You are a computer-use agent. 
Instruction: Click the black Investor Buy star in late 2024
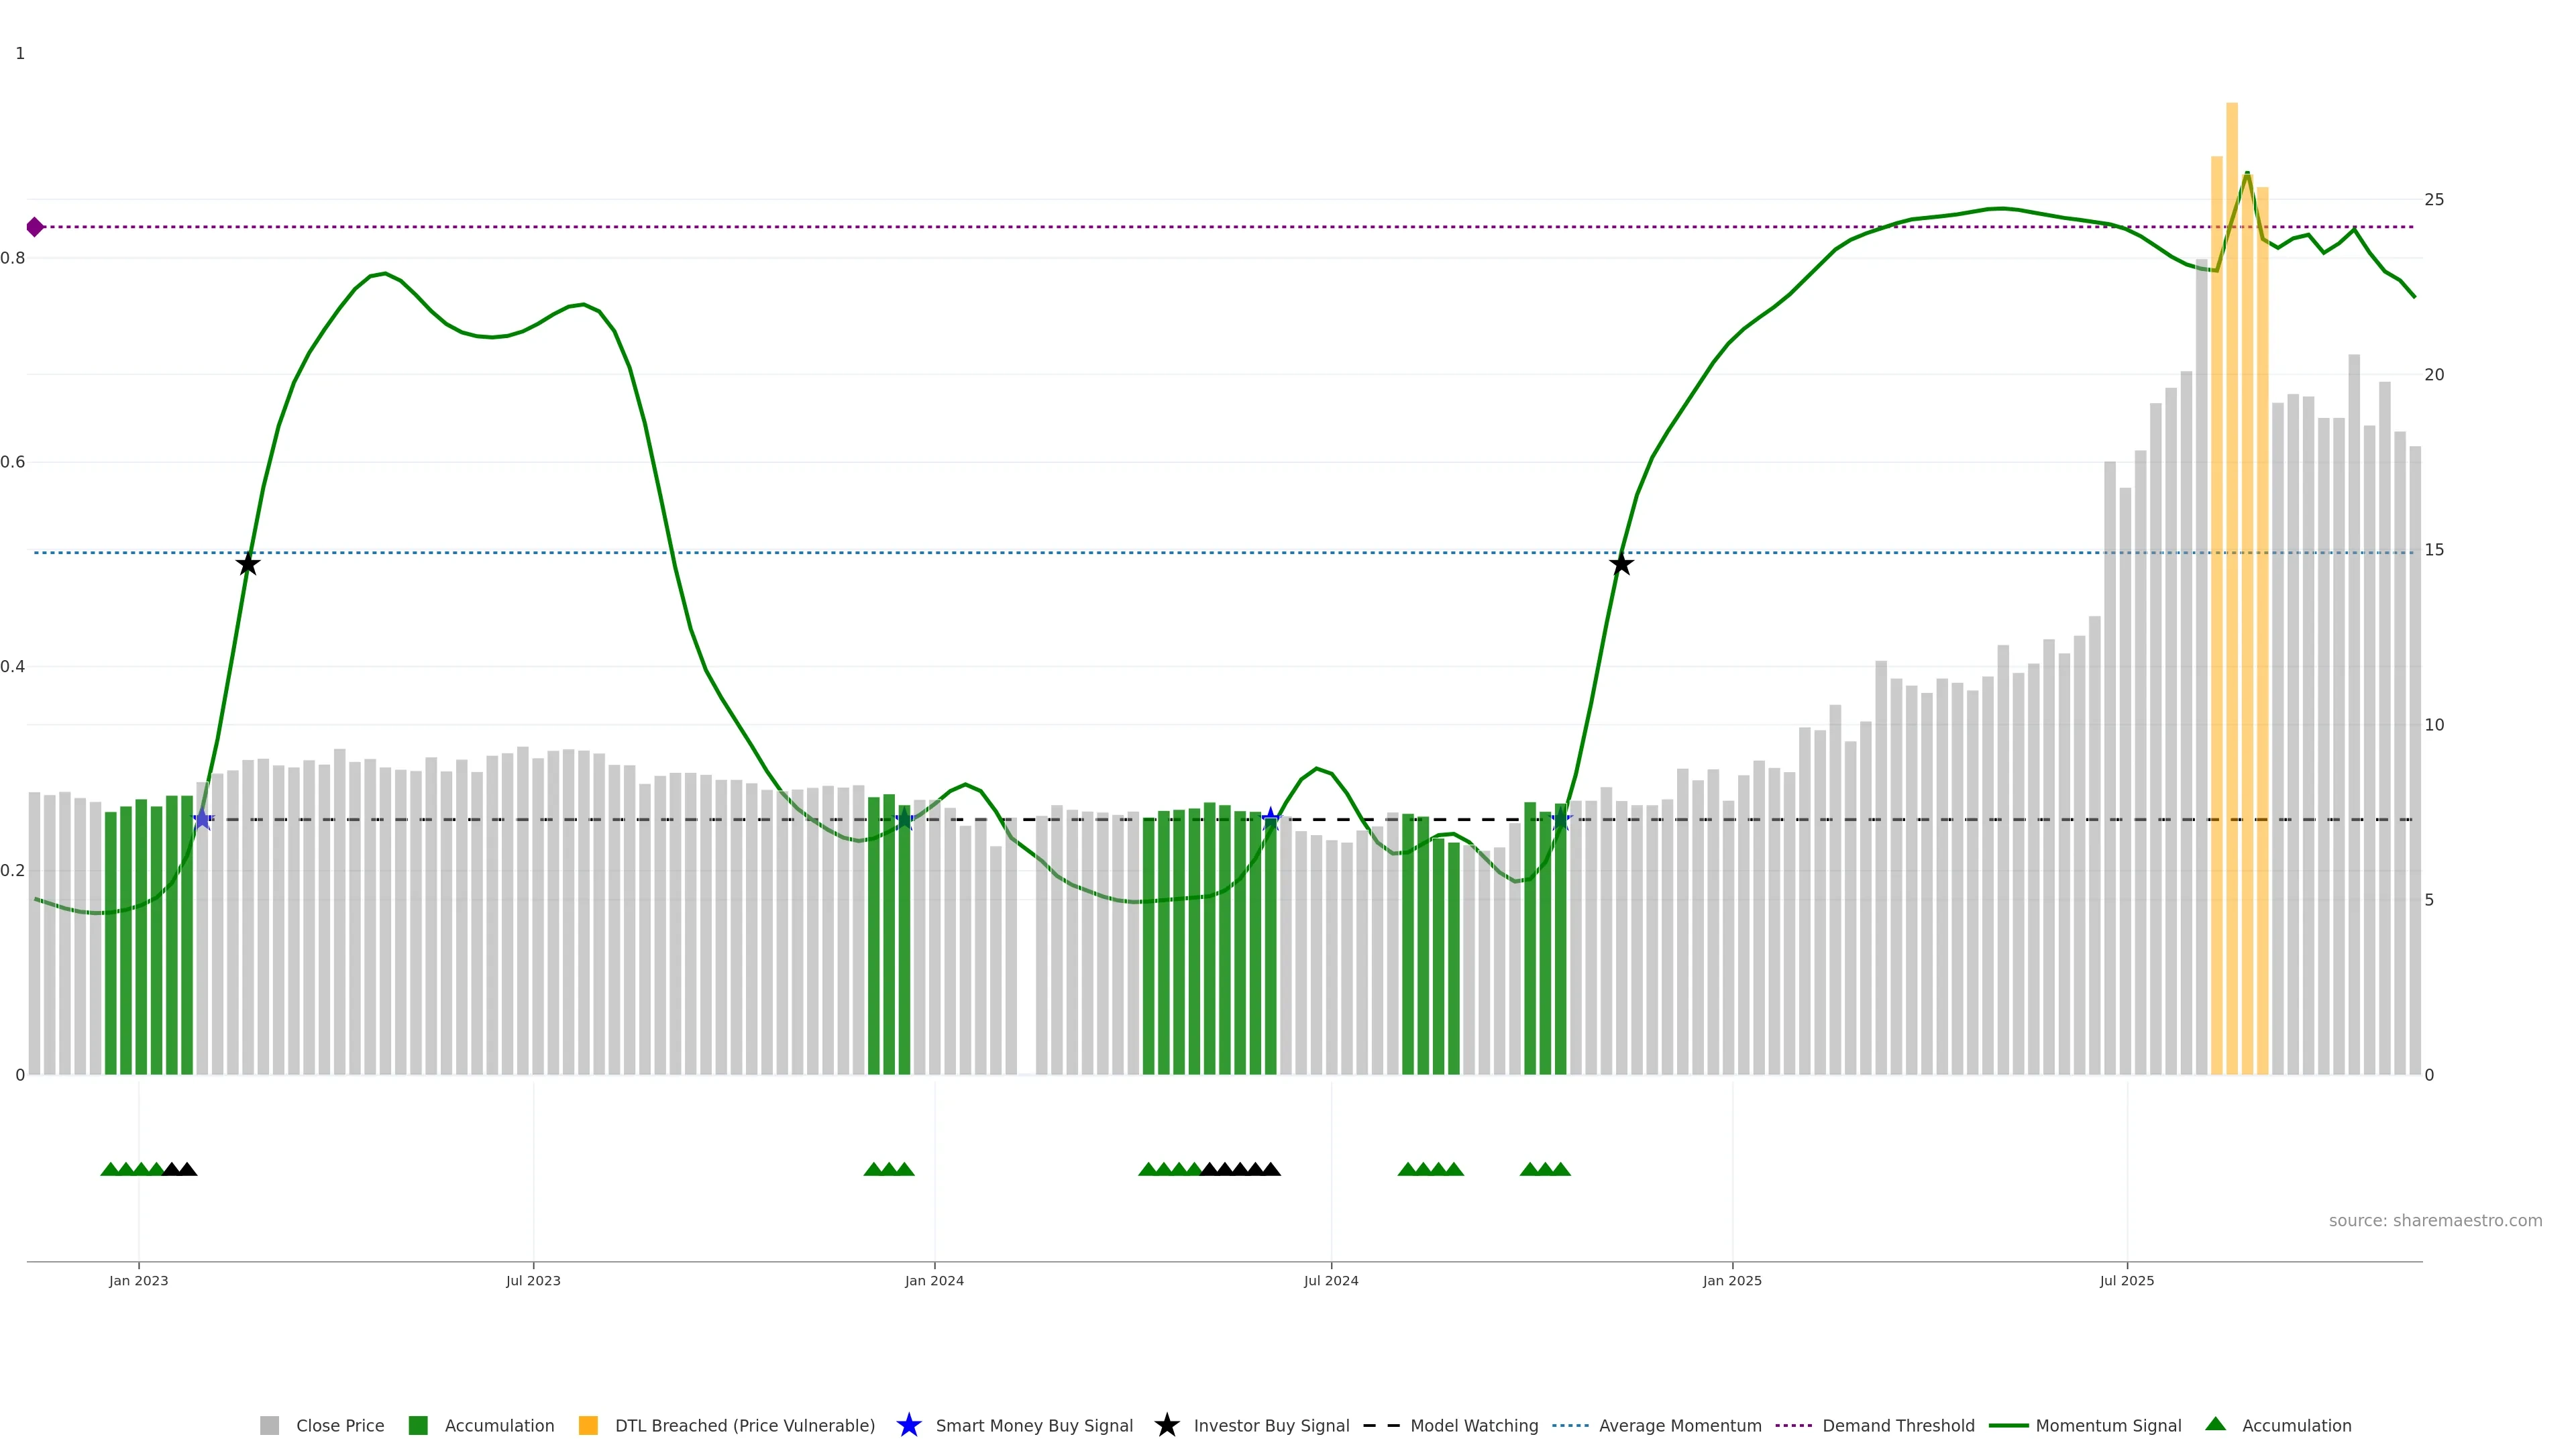(1621, 564)
